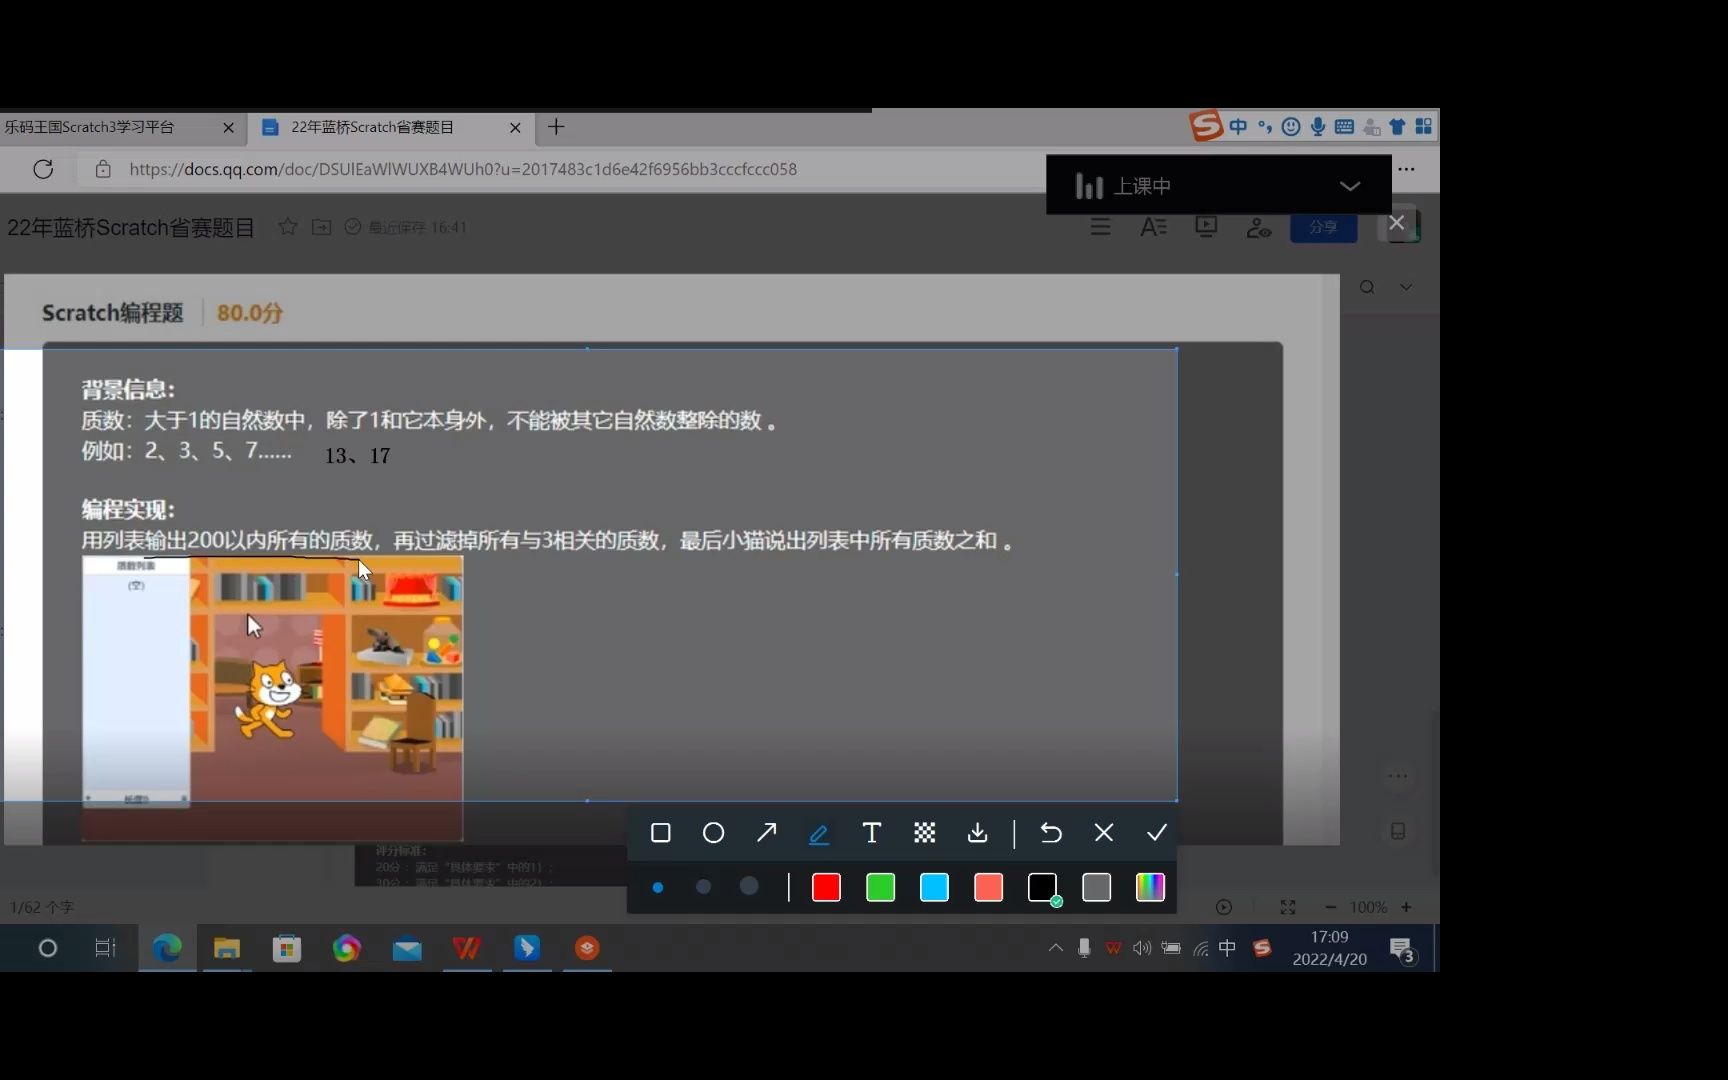Screen dimensions: 1728x1080
Task: Select the mosaic blur tool
Action: 925,833
